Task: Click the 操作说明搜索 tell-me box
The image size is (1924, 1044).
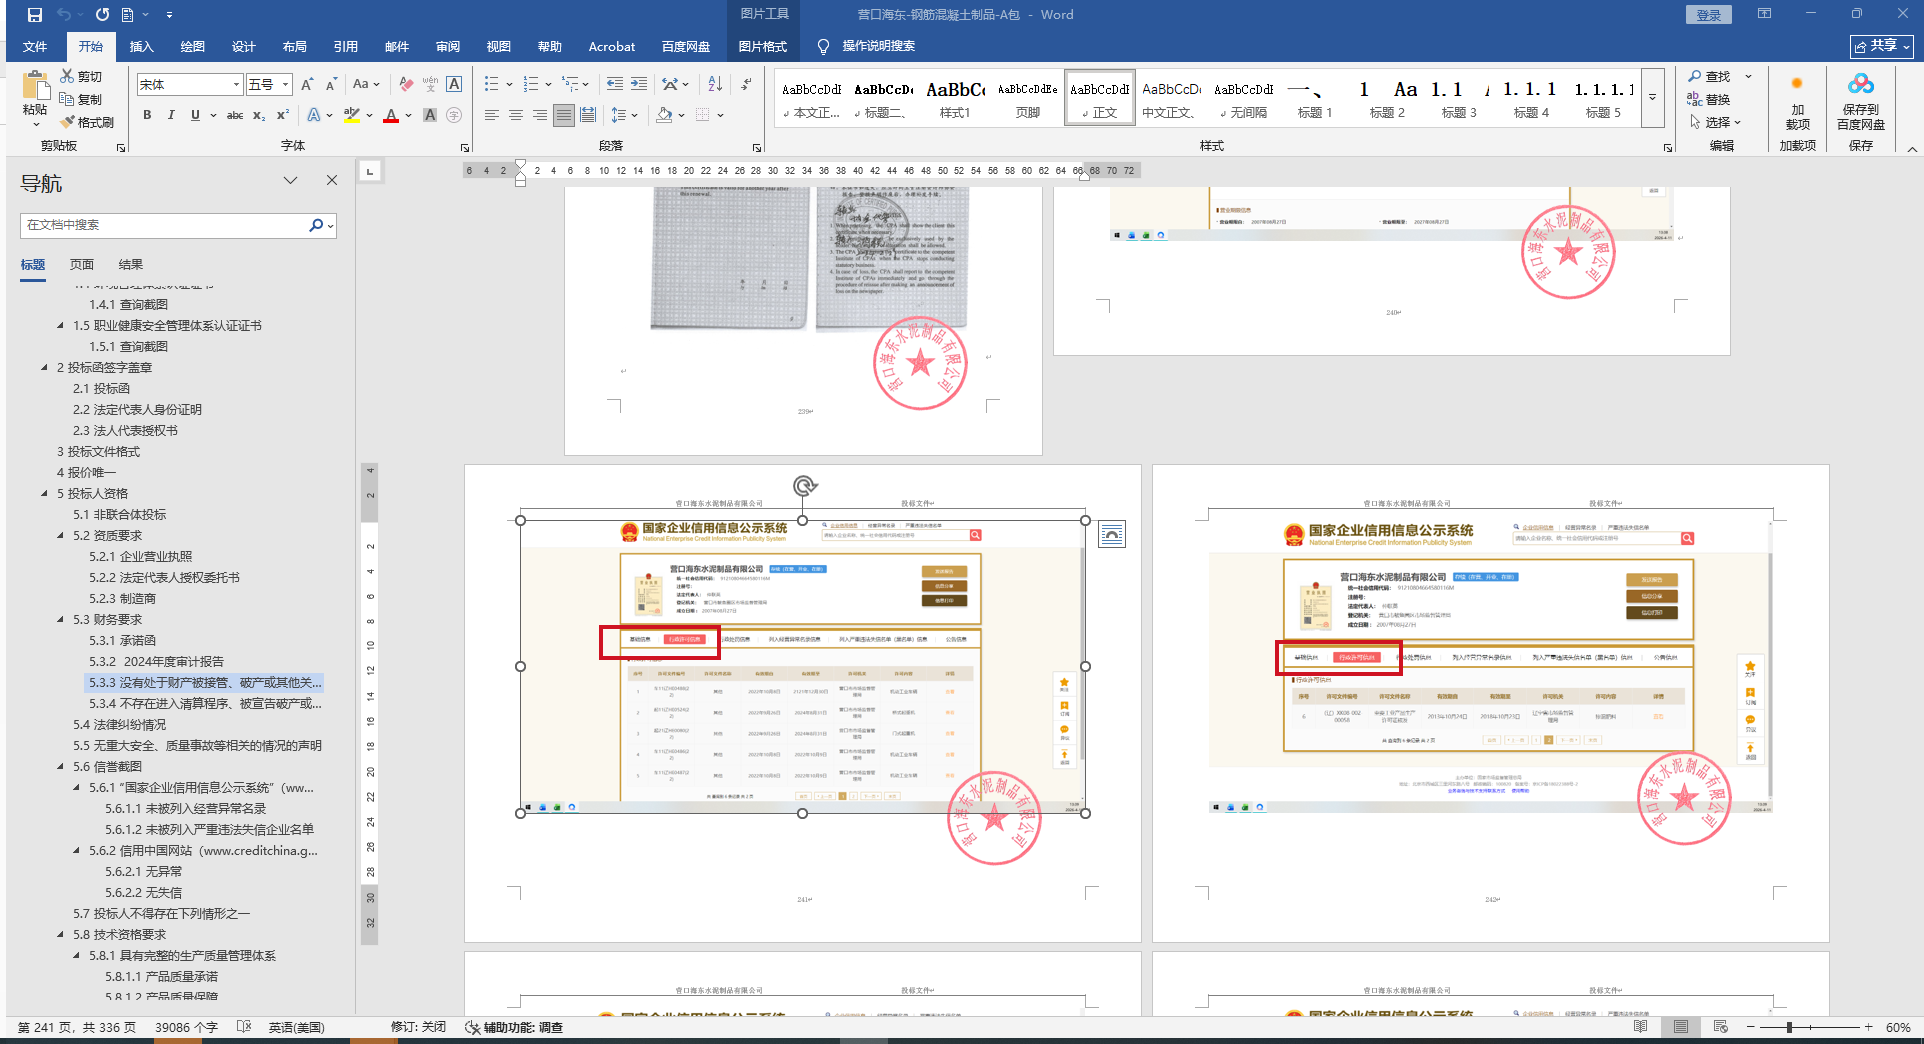Action: tap(866, 46)
